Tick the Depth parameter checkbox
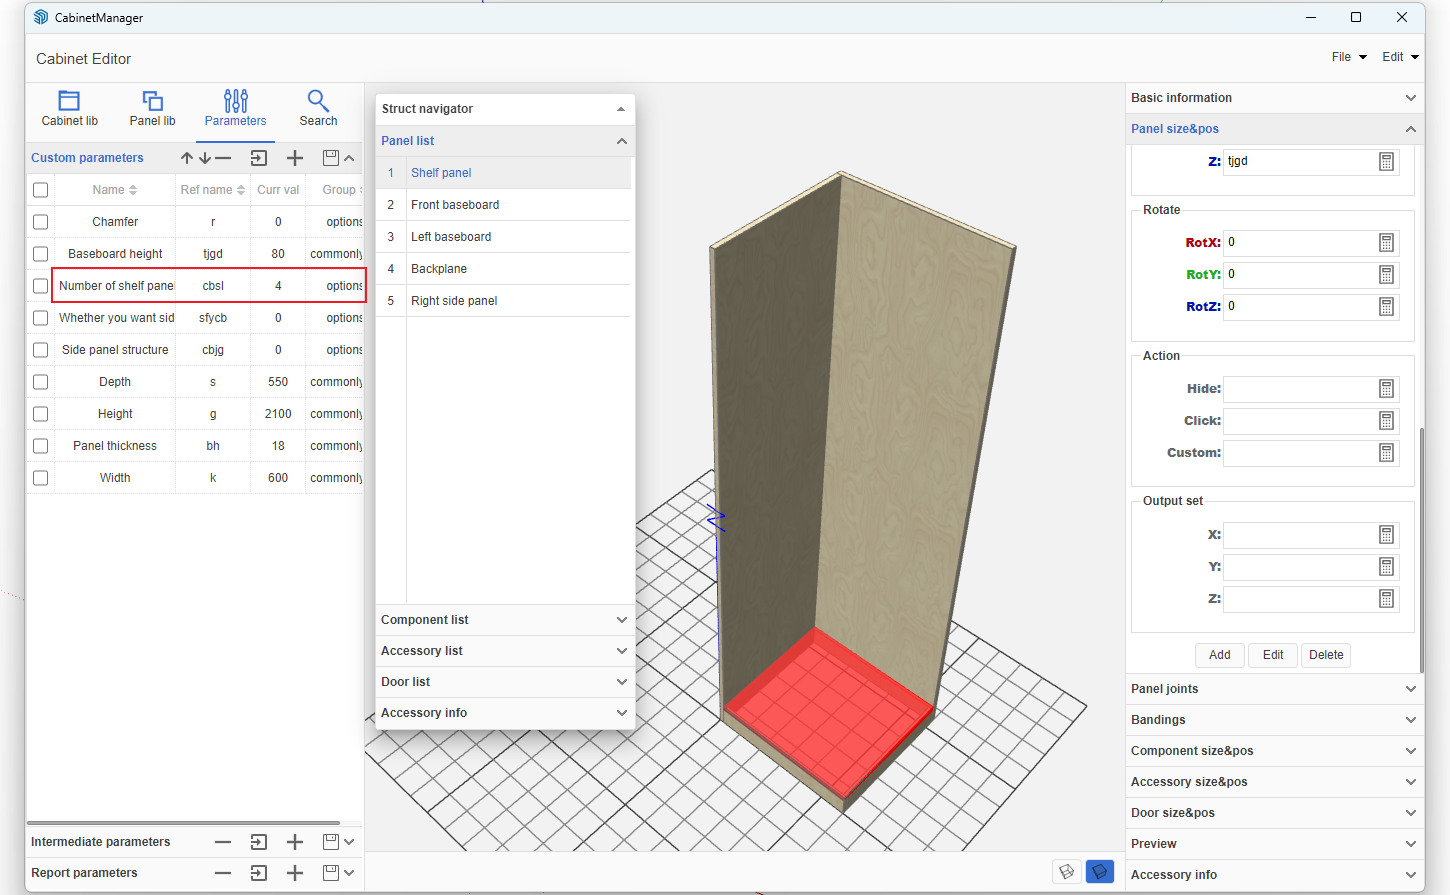1450x895 pixels. pyautogui.click(x=41, y=382)
